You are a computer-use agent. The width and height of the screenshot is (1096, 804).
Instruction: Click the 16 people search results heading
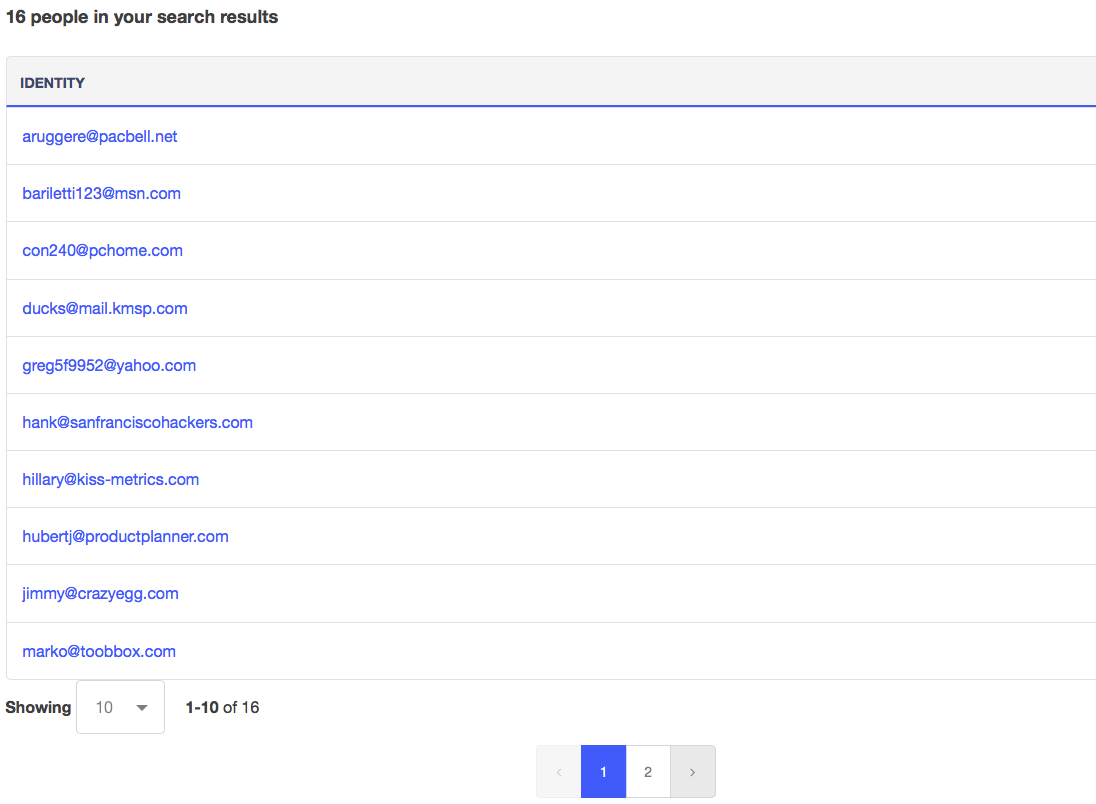(142, 16)
